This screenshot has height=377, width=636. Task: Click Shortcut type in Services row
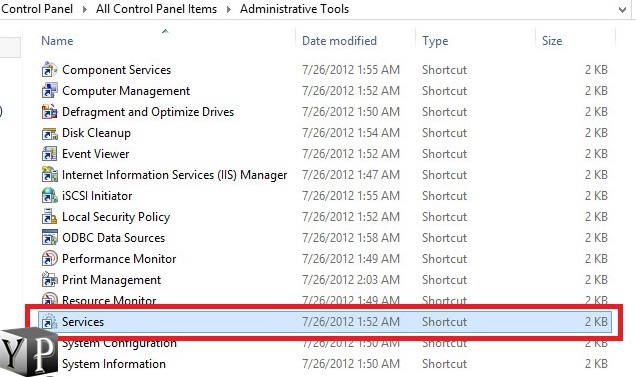(444, 322)
